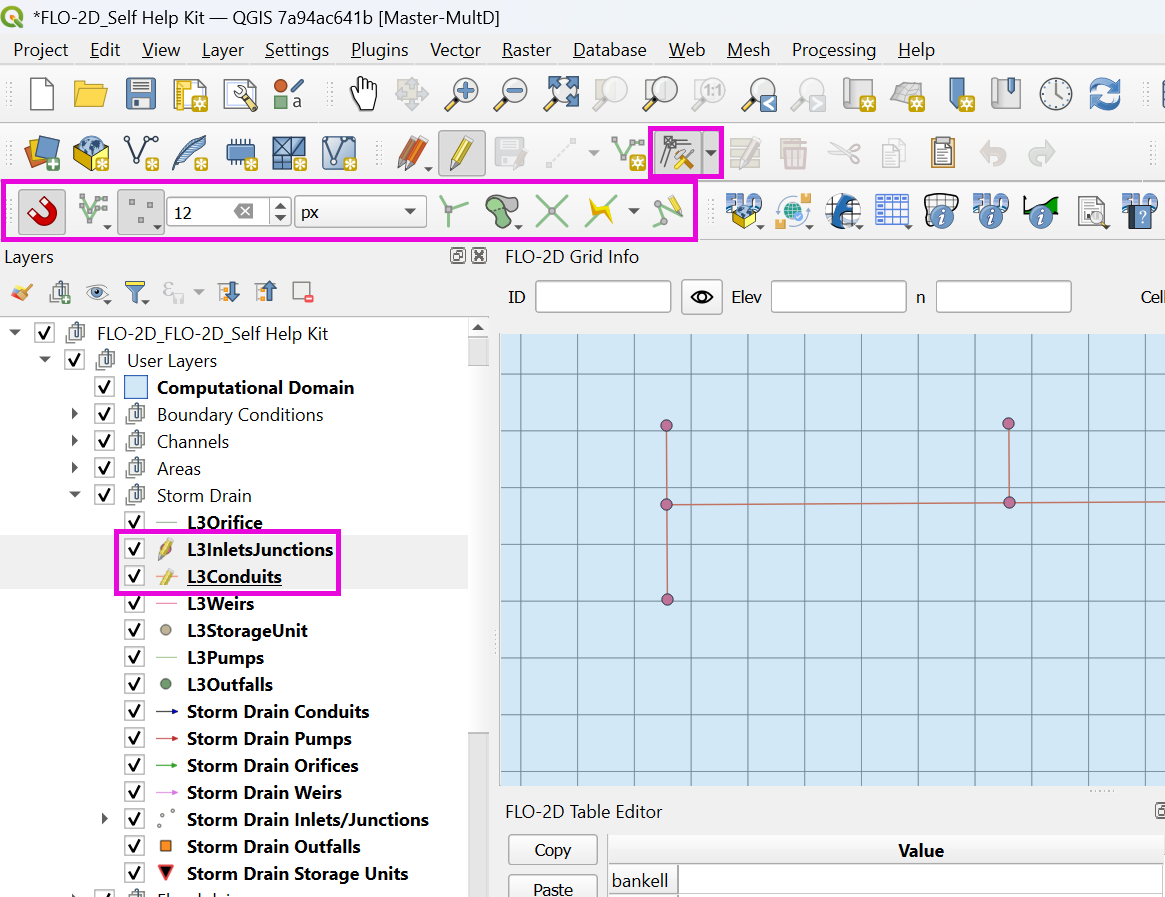Expand the Boundary Conditions layer group
This screenshot has width=1165, height=897.
[75, 415]
